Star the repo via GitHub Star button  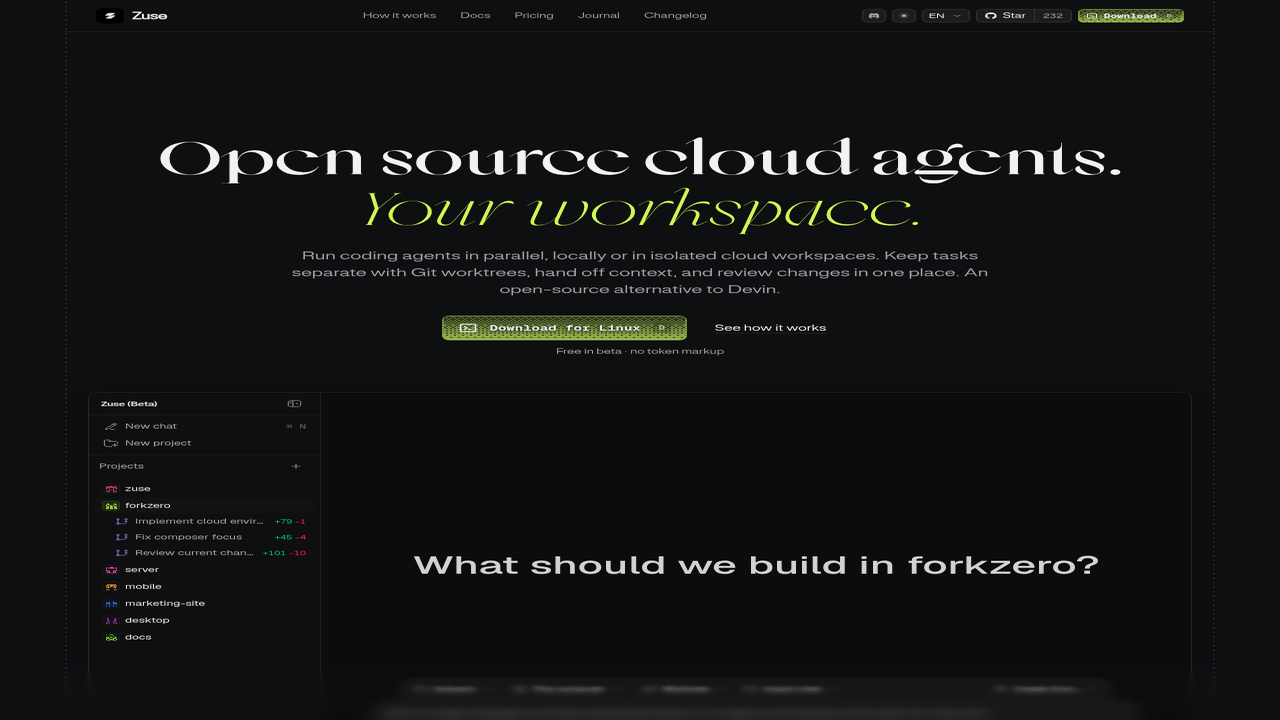(x=1005, y=16)
